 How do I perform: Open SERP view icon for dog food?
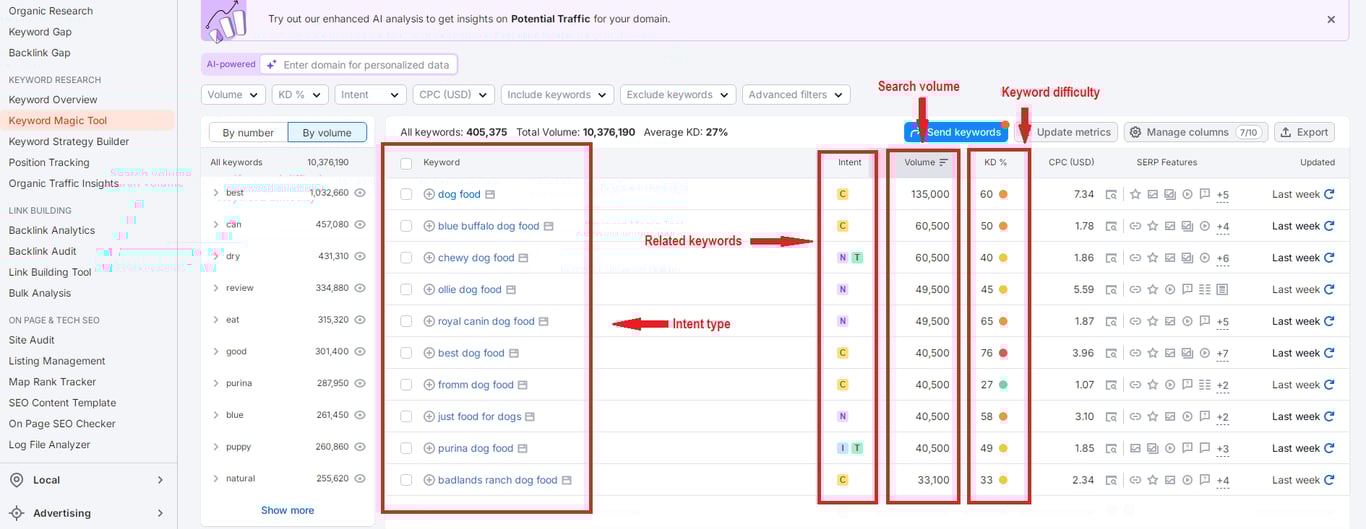point(1111,194)
